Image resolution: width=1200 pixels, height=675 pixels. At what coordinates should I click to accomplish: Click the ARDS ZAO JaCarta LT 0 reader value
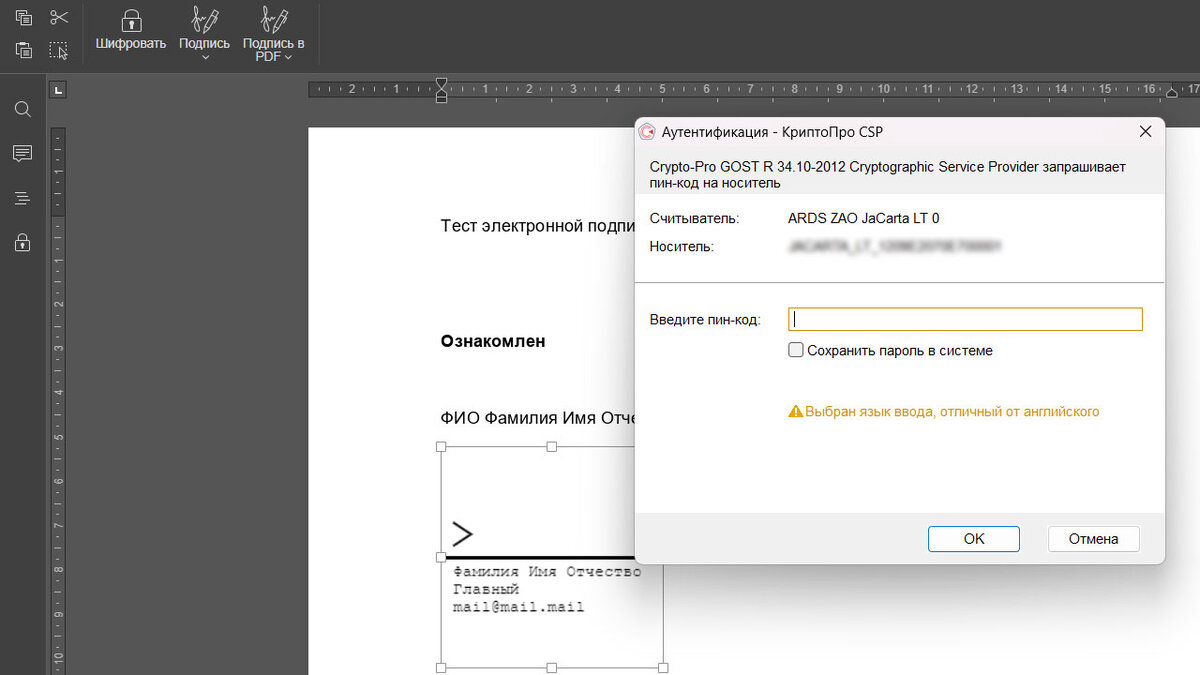864,218
